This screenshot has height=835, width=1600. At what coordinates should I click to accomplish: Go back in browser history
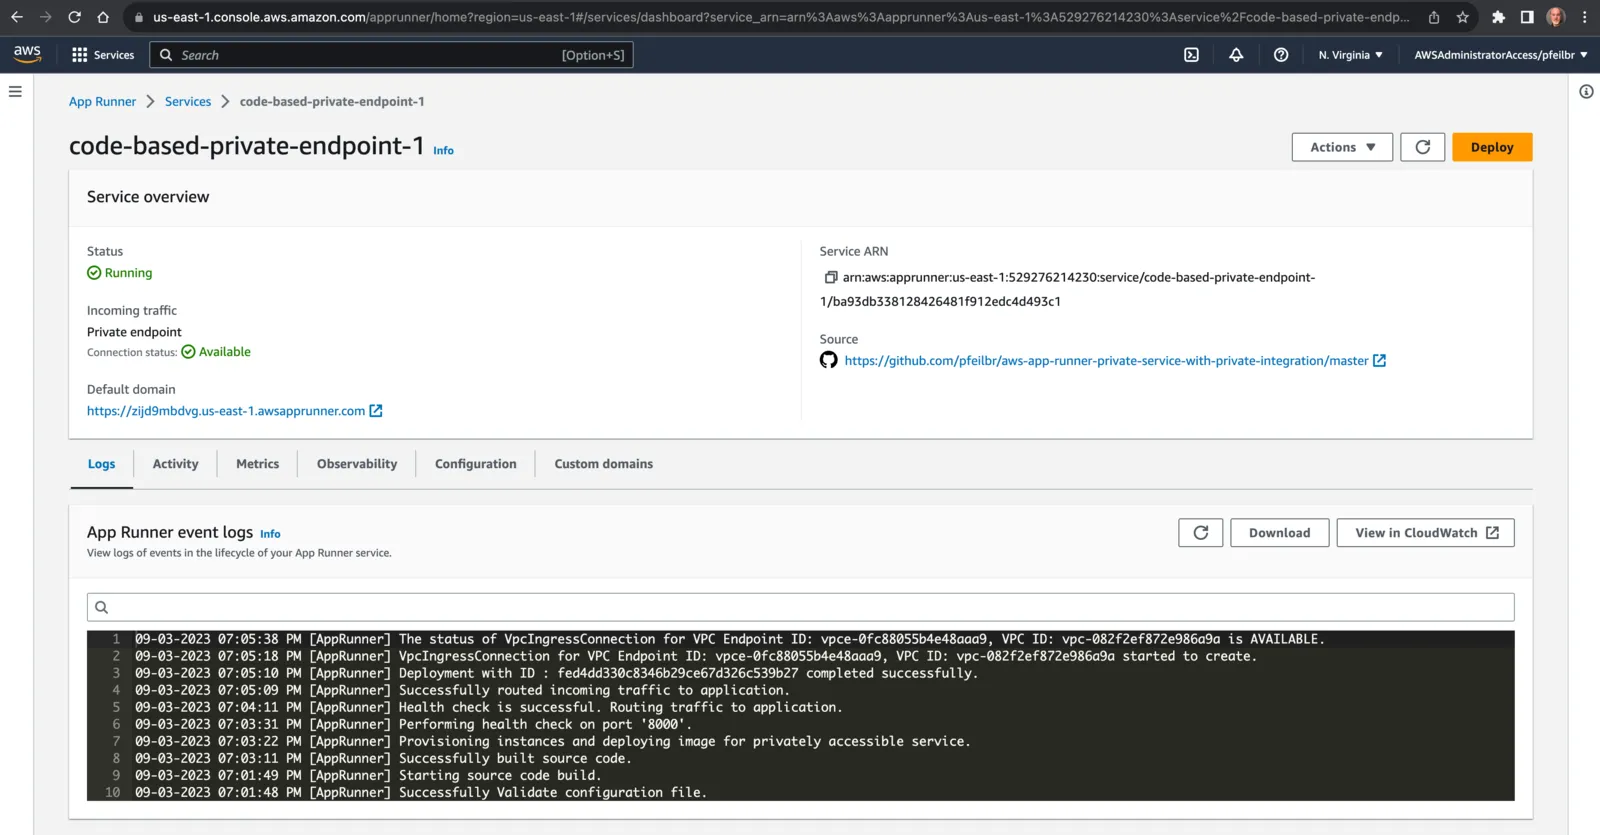click(17, 17)
